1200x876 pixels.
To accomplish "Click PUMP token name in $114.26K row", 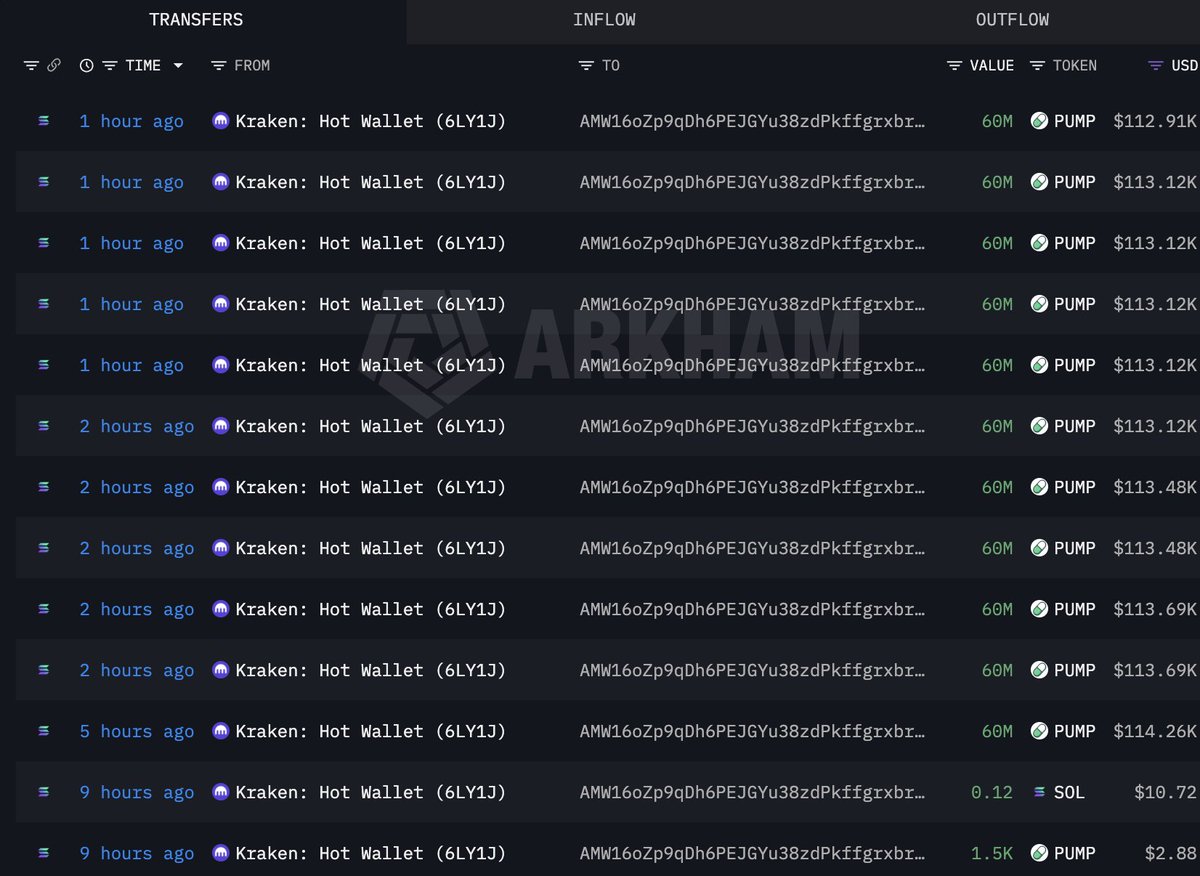I will click(x=1075, y=731).
